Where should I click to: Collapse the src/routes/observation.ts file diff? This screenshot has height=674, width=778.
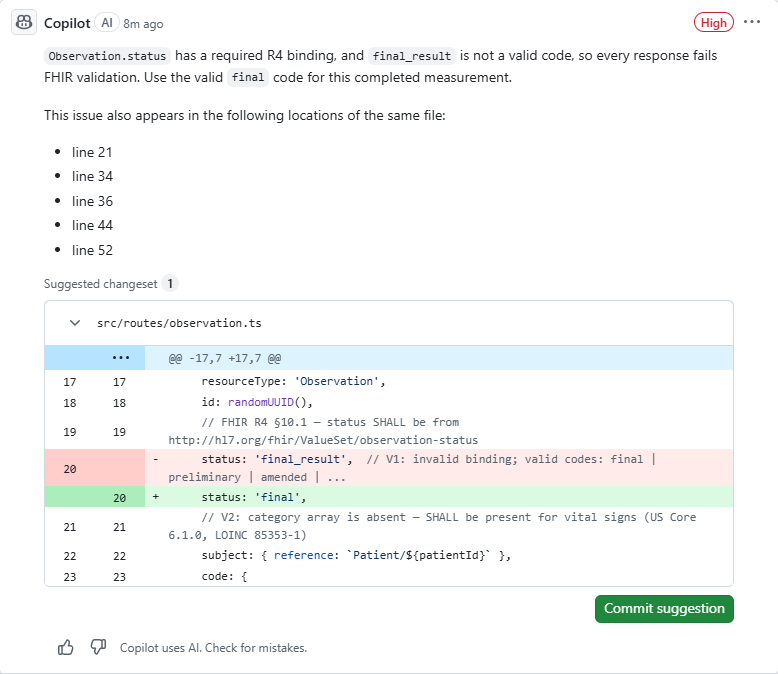(x=75, y=323)
